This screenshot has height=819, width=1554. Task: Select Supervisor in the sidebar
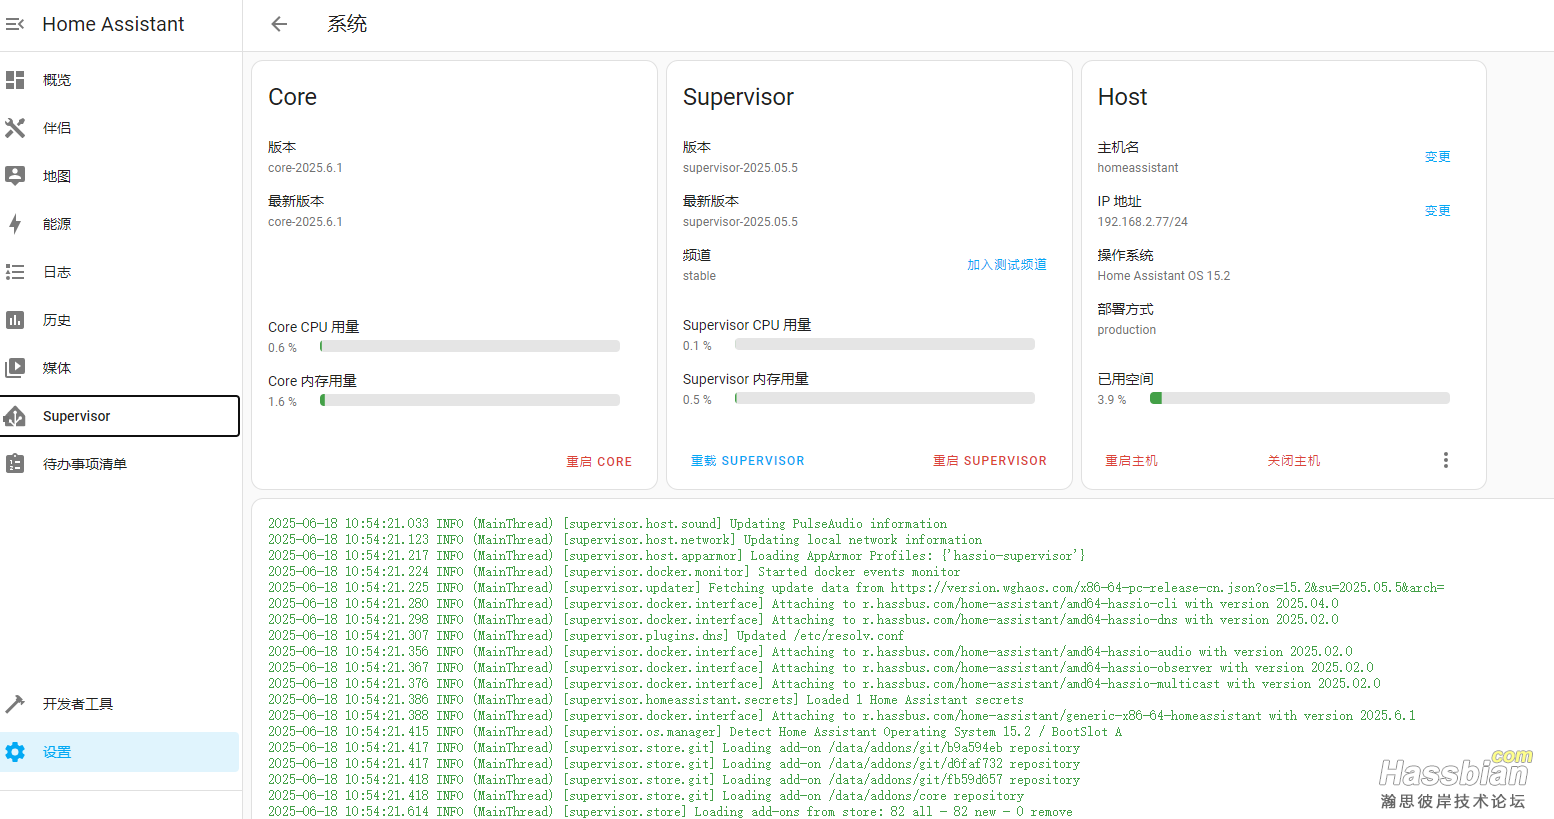click(119, 416)
